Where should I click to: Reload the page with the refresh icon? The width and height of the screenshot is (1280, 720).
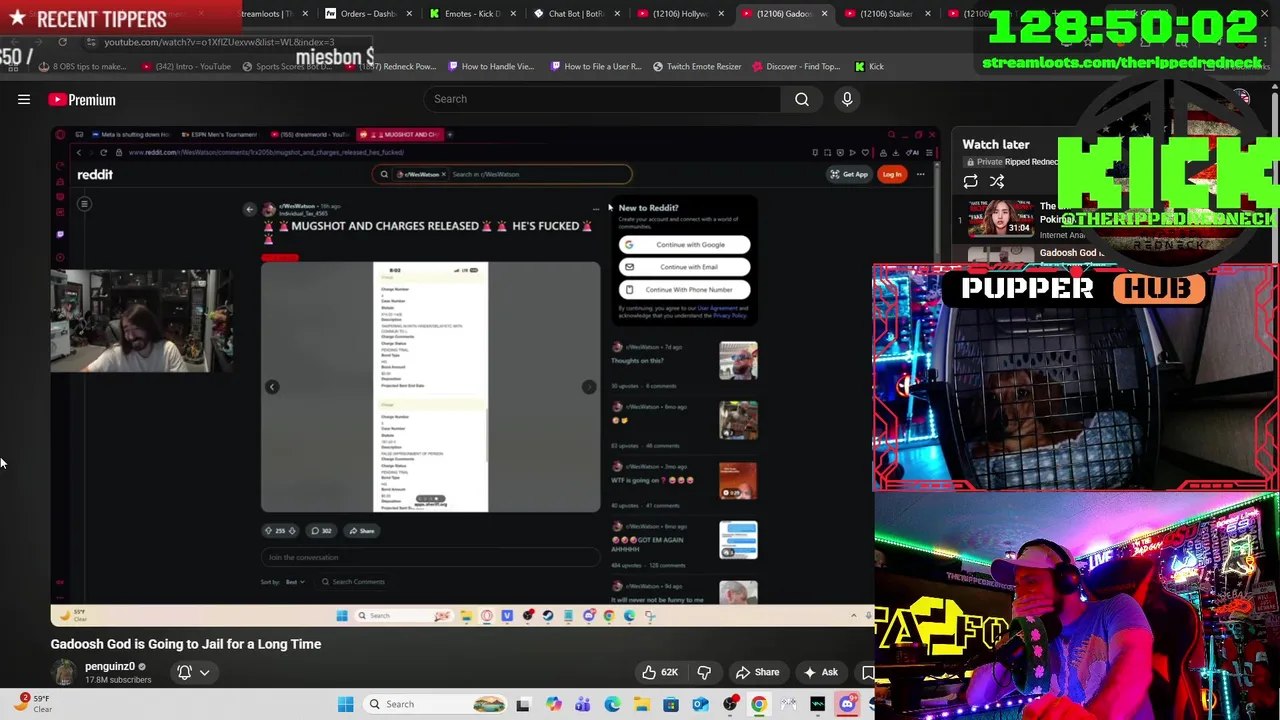coord(62,42)
